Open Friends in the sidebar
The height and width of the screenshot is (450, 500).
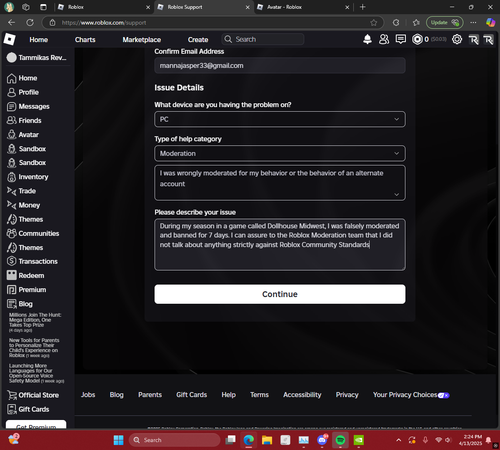(24, 120)
